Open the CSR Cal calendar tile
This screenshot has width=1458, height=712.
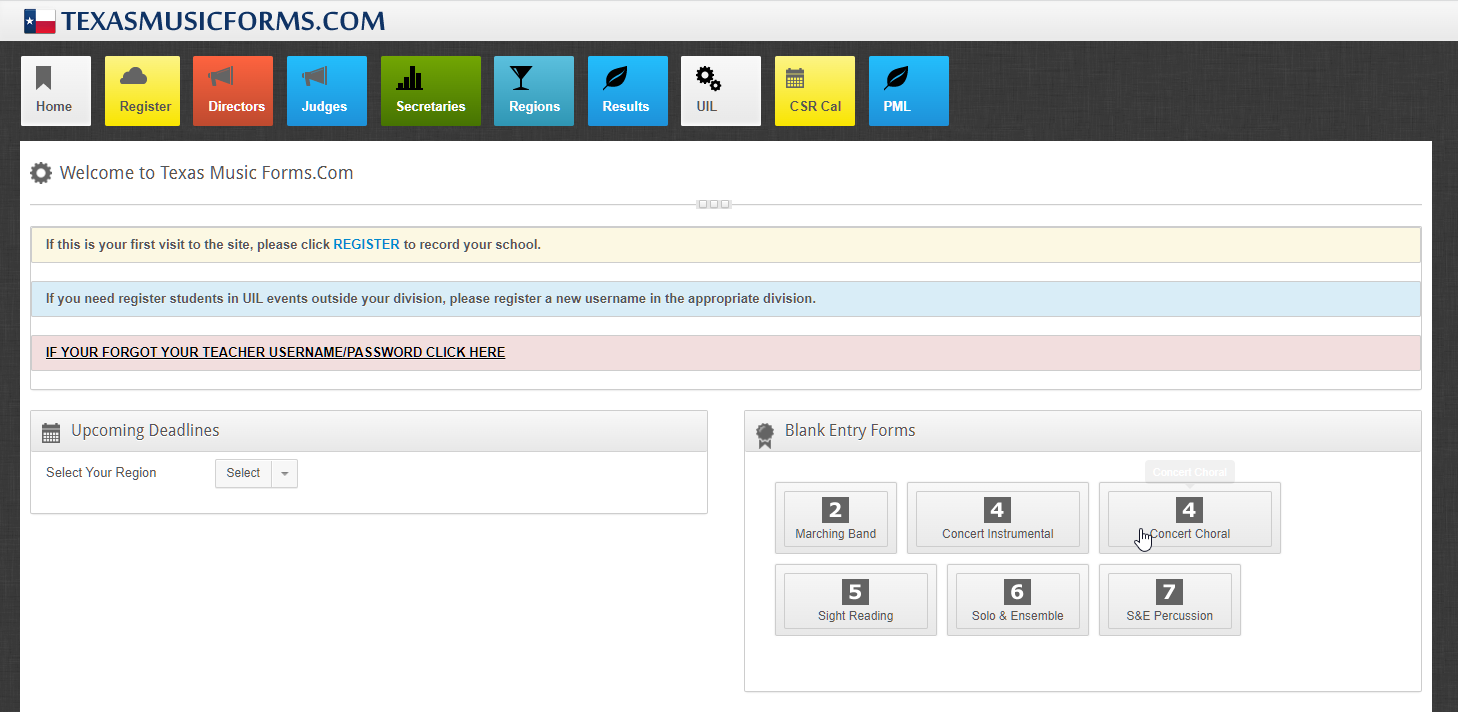coord(814,91)
